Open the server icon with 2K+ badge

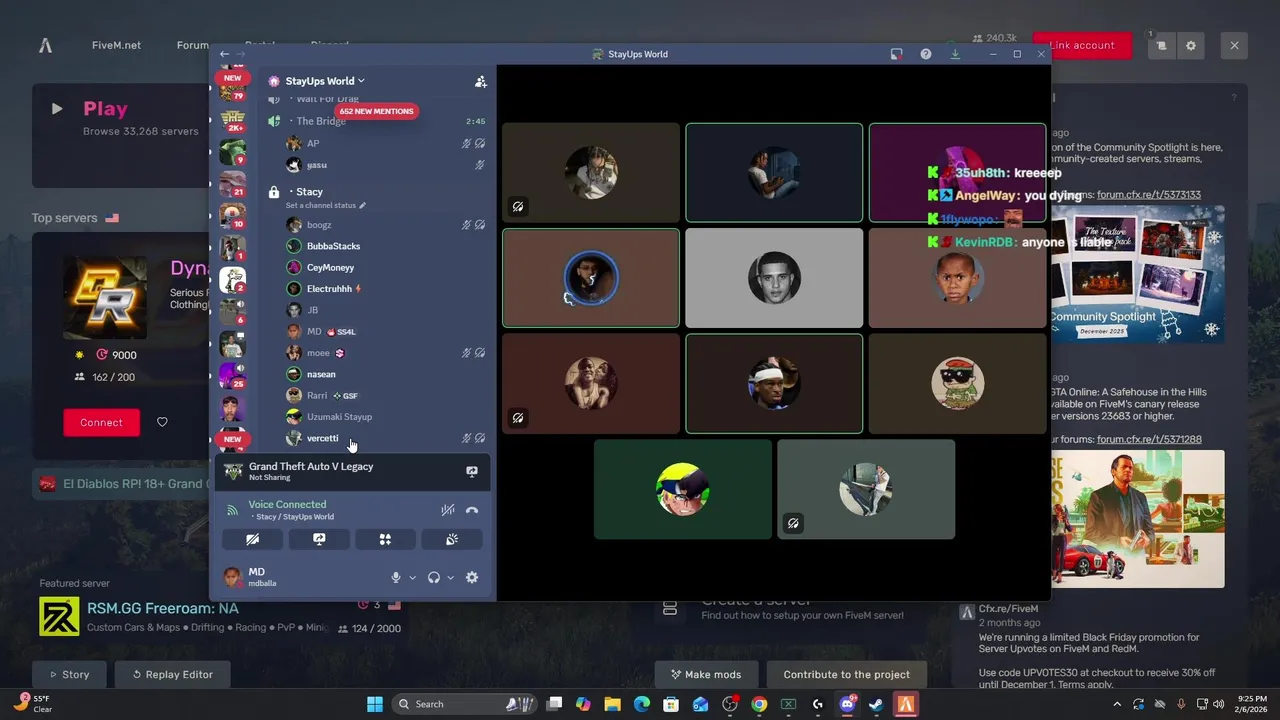232,120
